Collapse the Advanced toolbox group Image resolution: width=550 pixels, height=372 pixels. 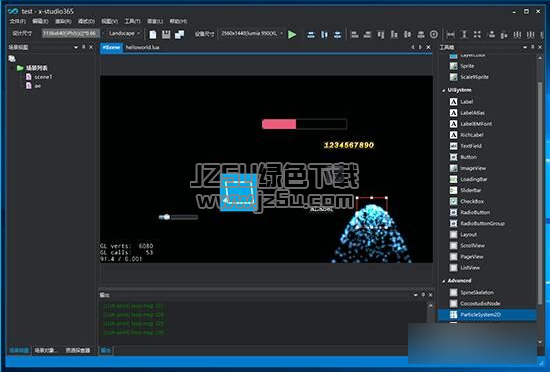pos(443,281)
